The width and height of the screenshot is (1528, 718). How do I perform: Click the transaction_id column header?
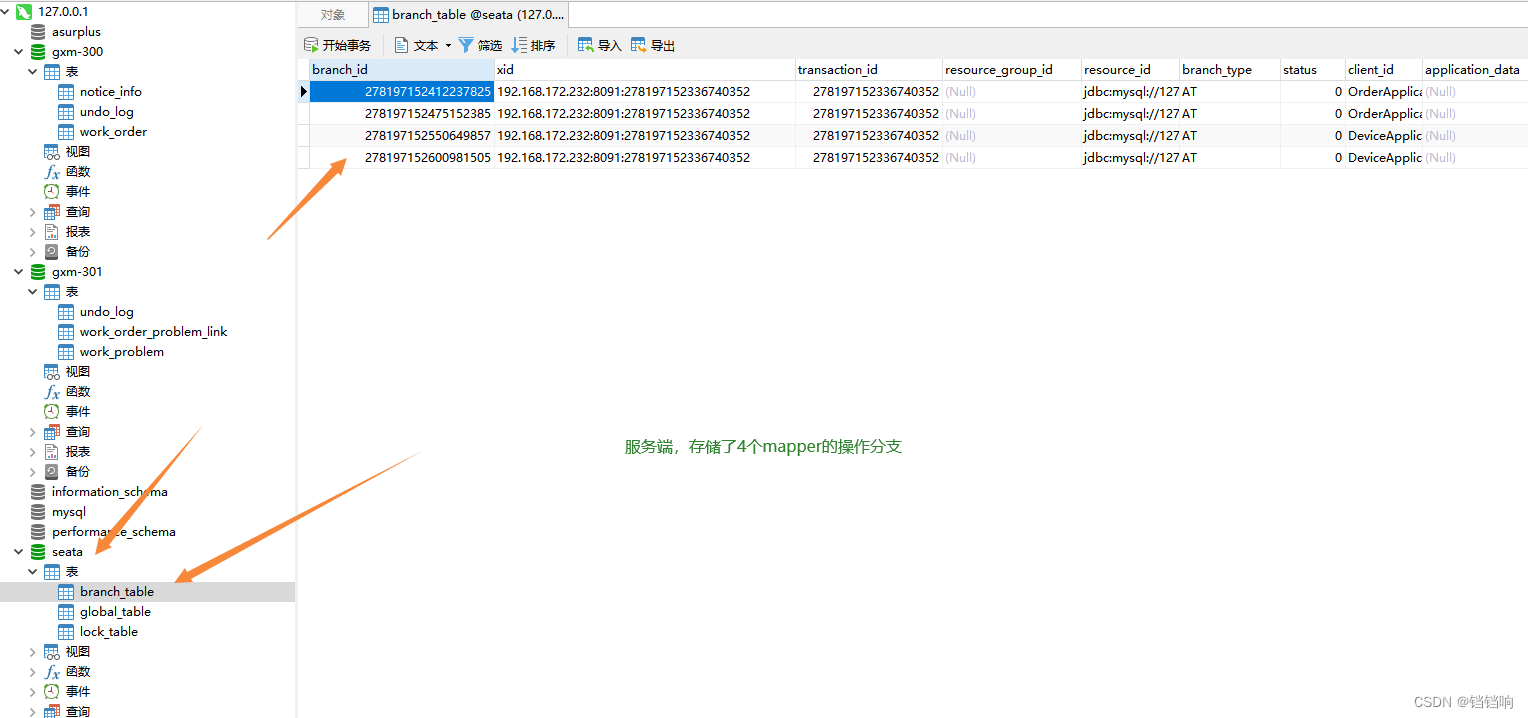point(869,70)
